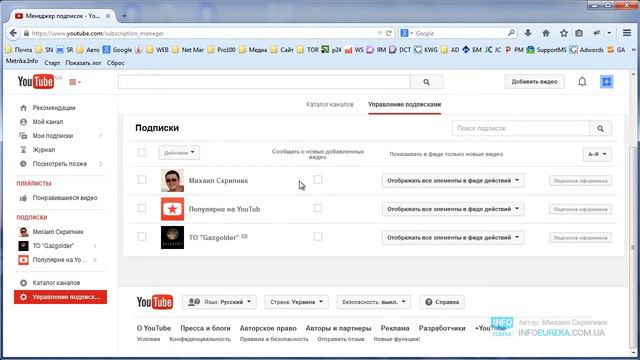
Task: Select the Популярне на YouTub row checkbox
Action: coord(142,208)
